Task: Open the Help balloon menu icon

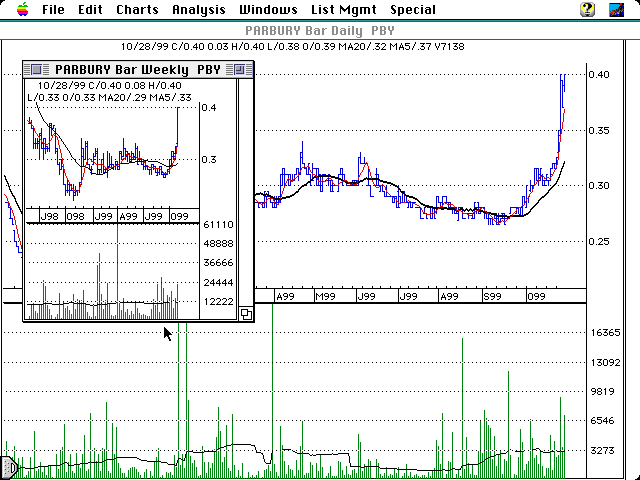Action: pyautogui.click(x=587, y=9)
